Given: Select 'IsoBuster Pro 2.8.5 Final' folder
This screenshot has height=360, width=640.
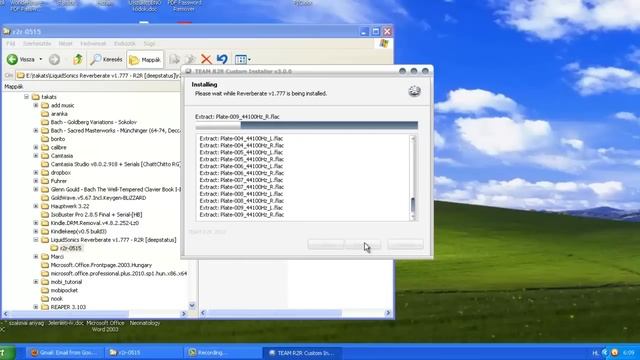Looking at the screenshot, I should pos(96,215).
